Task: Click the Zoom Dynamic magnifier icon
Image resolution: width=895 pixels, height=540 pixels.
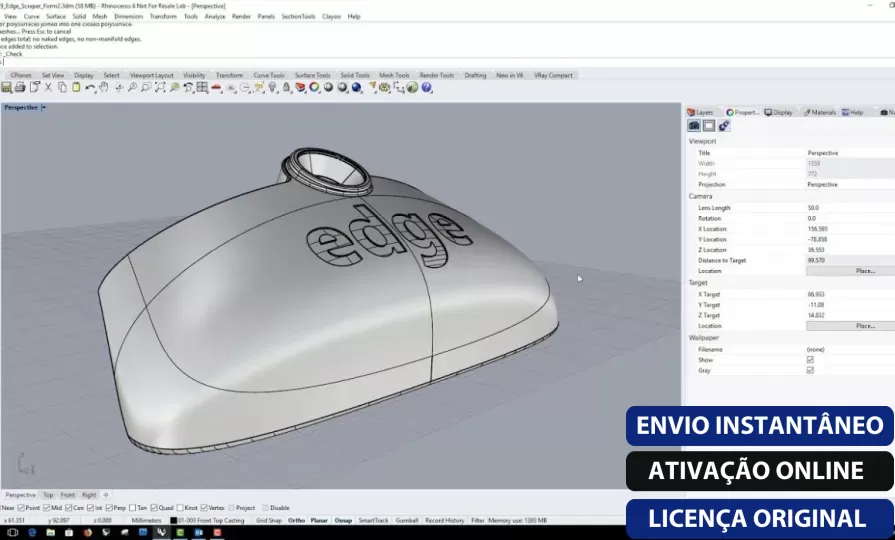Action: pos(132,87)
